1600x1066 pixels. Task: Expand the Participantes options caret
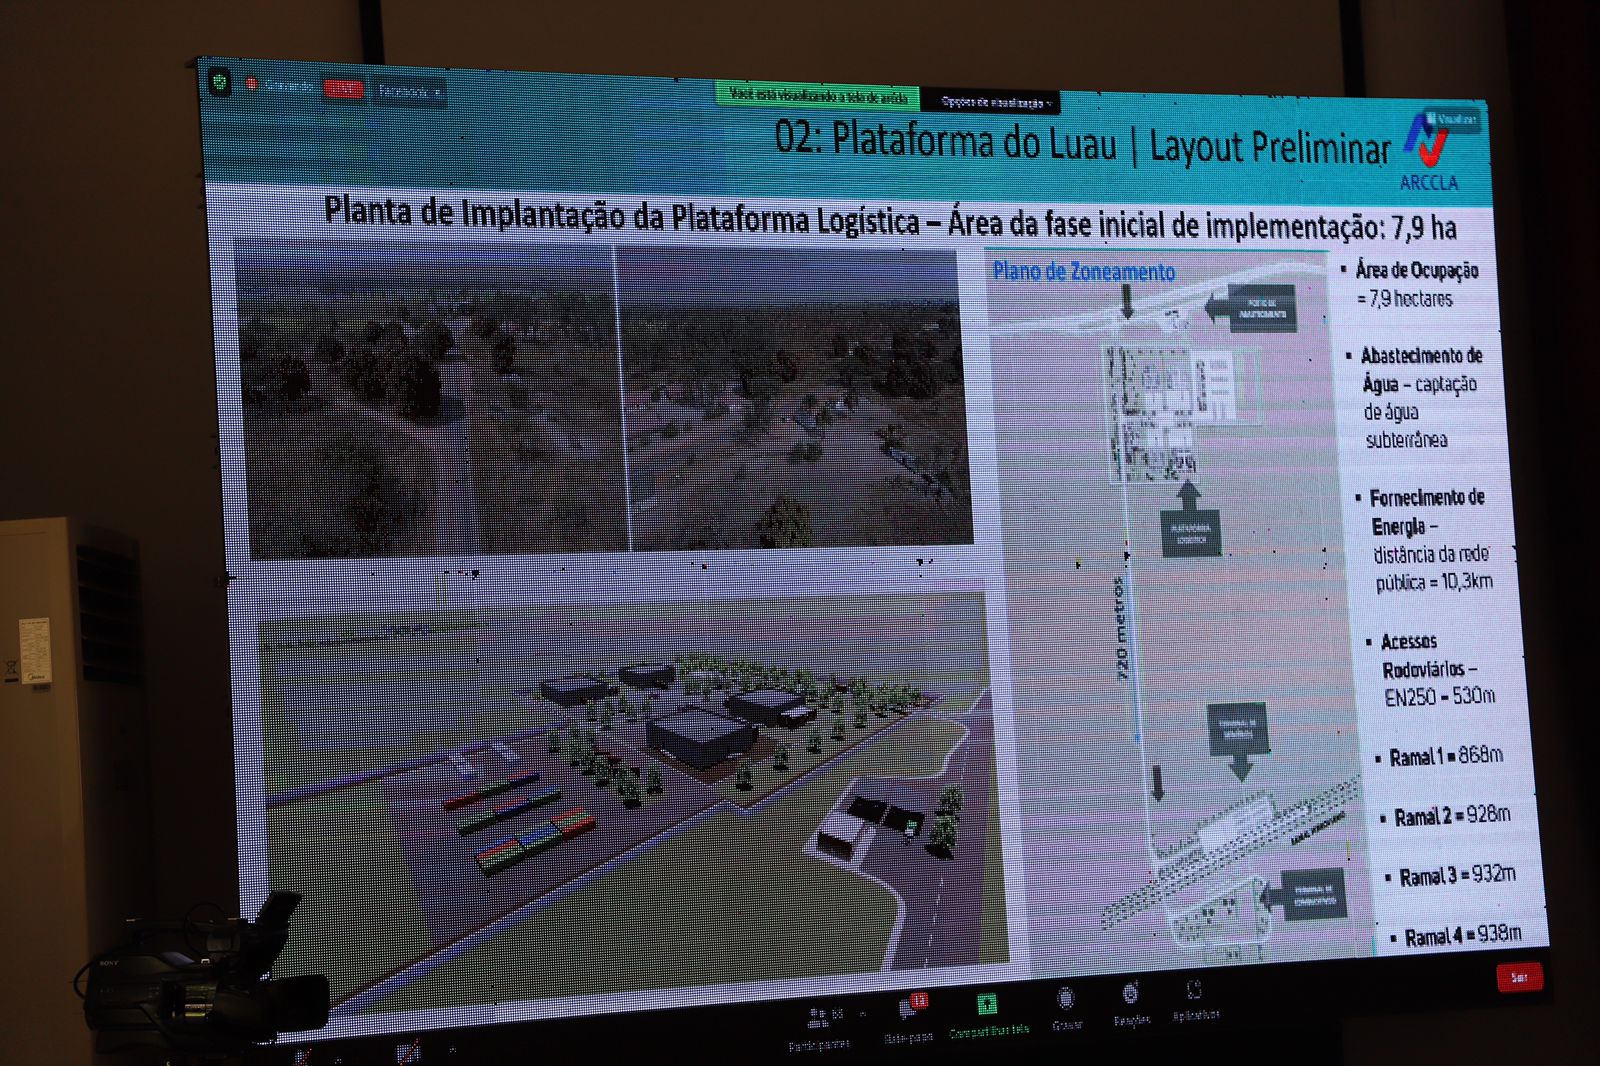click(862, 1014)
